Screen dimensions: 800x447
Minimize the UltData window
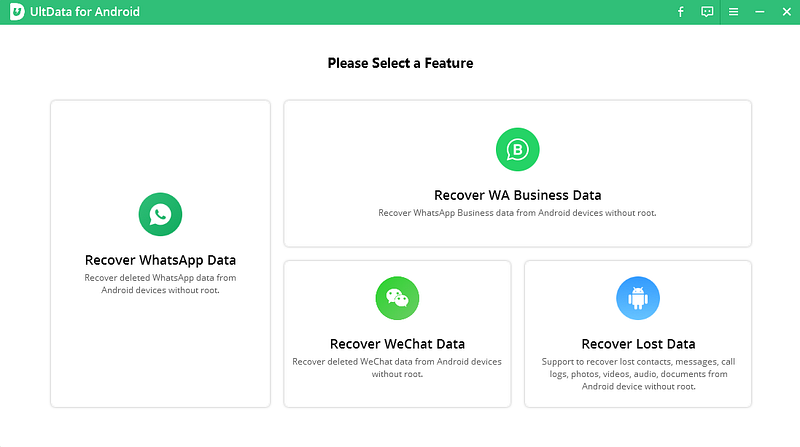760,12
